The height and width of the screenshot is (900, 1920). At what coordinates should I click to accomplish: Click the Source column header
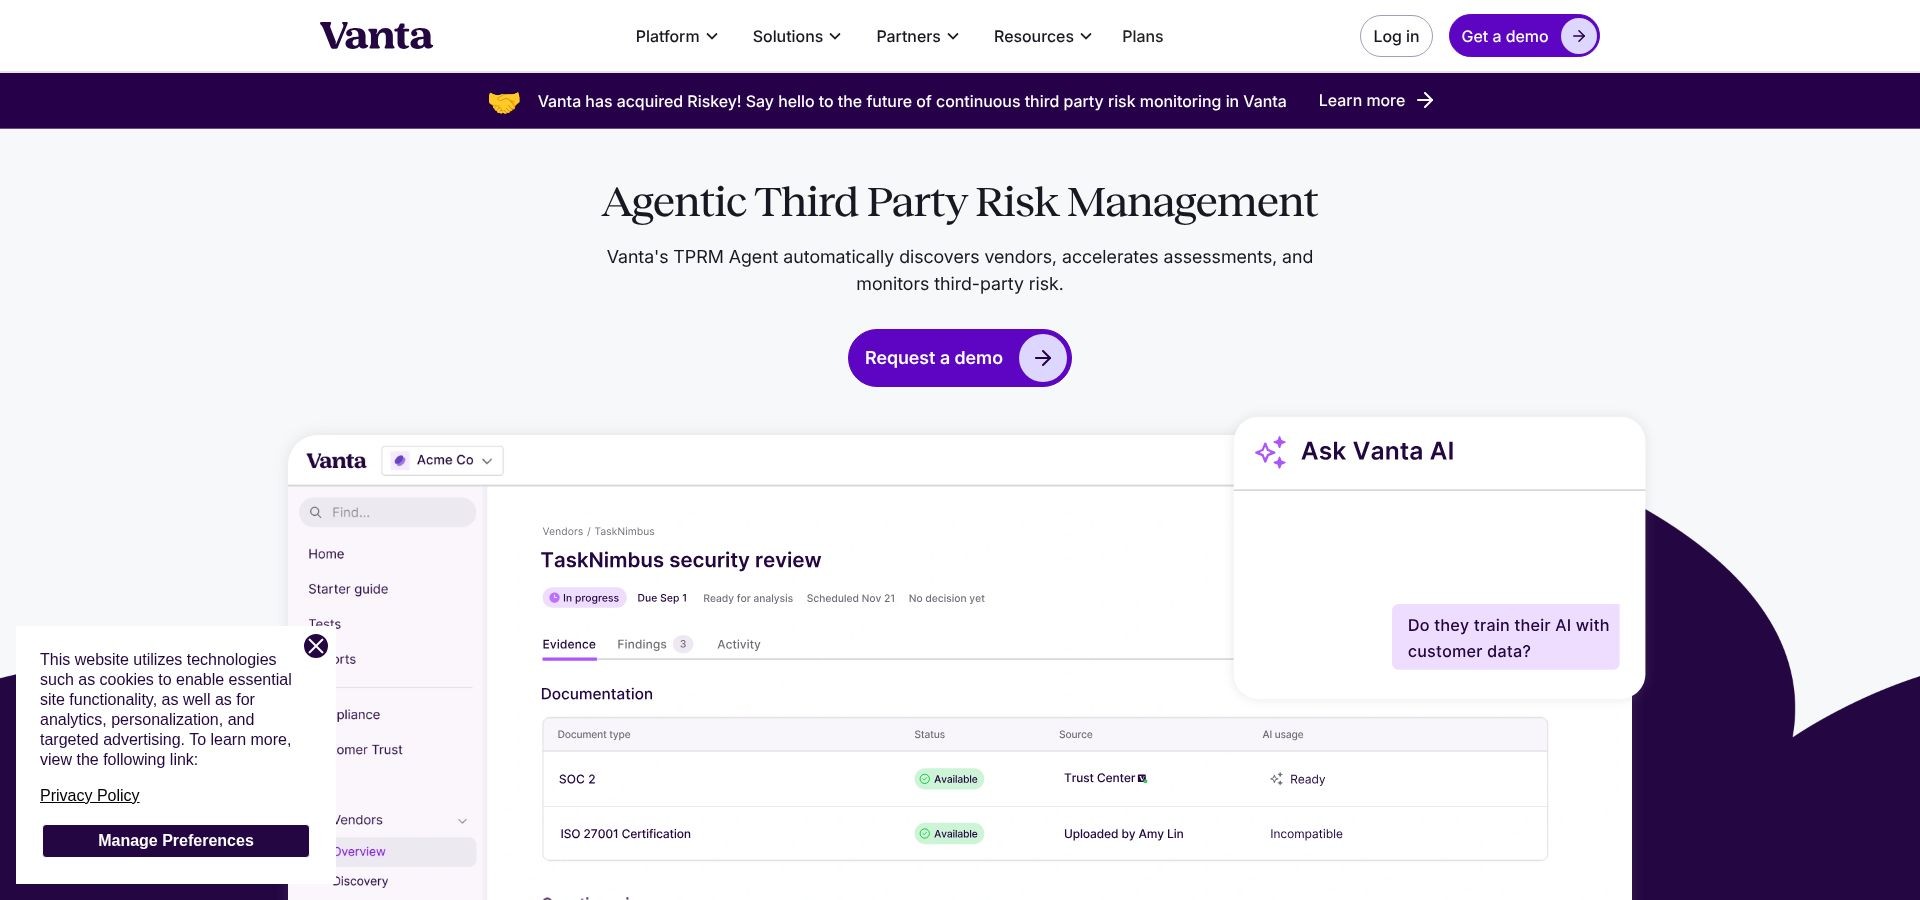[1076, 735]
